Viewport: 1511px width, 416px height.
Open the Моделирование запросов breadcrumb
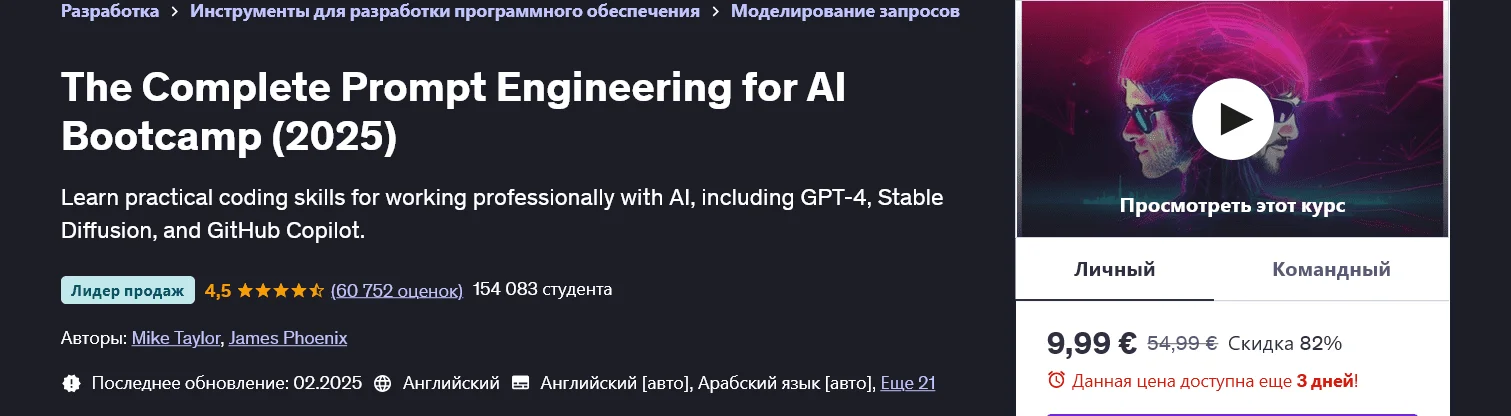click(x=845, y=12)
